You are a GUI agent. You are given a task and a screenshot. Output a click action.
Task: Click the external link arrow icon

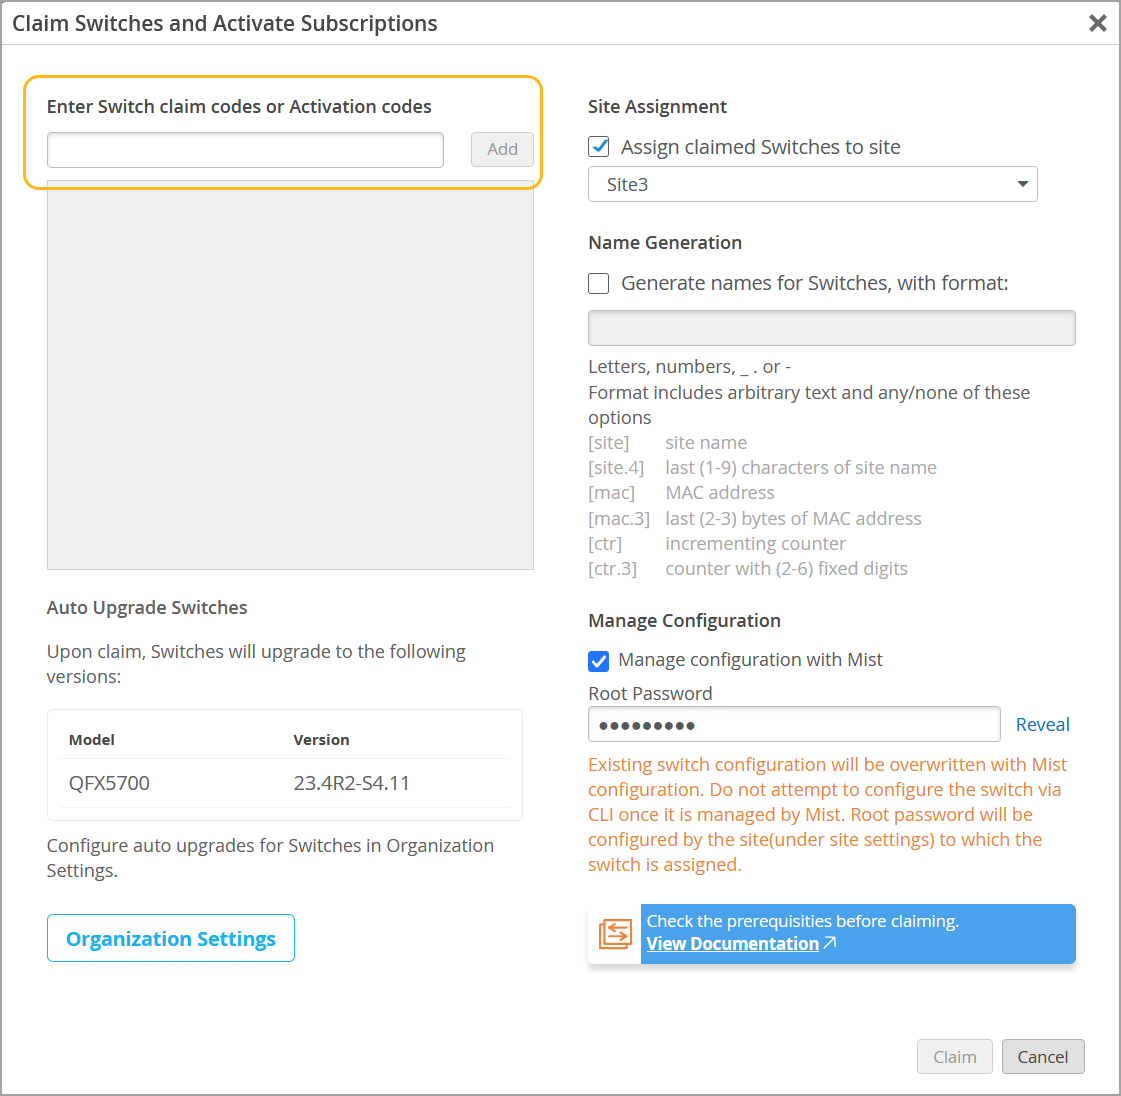pyautogui.click(x=830, y=943)
